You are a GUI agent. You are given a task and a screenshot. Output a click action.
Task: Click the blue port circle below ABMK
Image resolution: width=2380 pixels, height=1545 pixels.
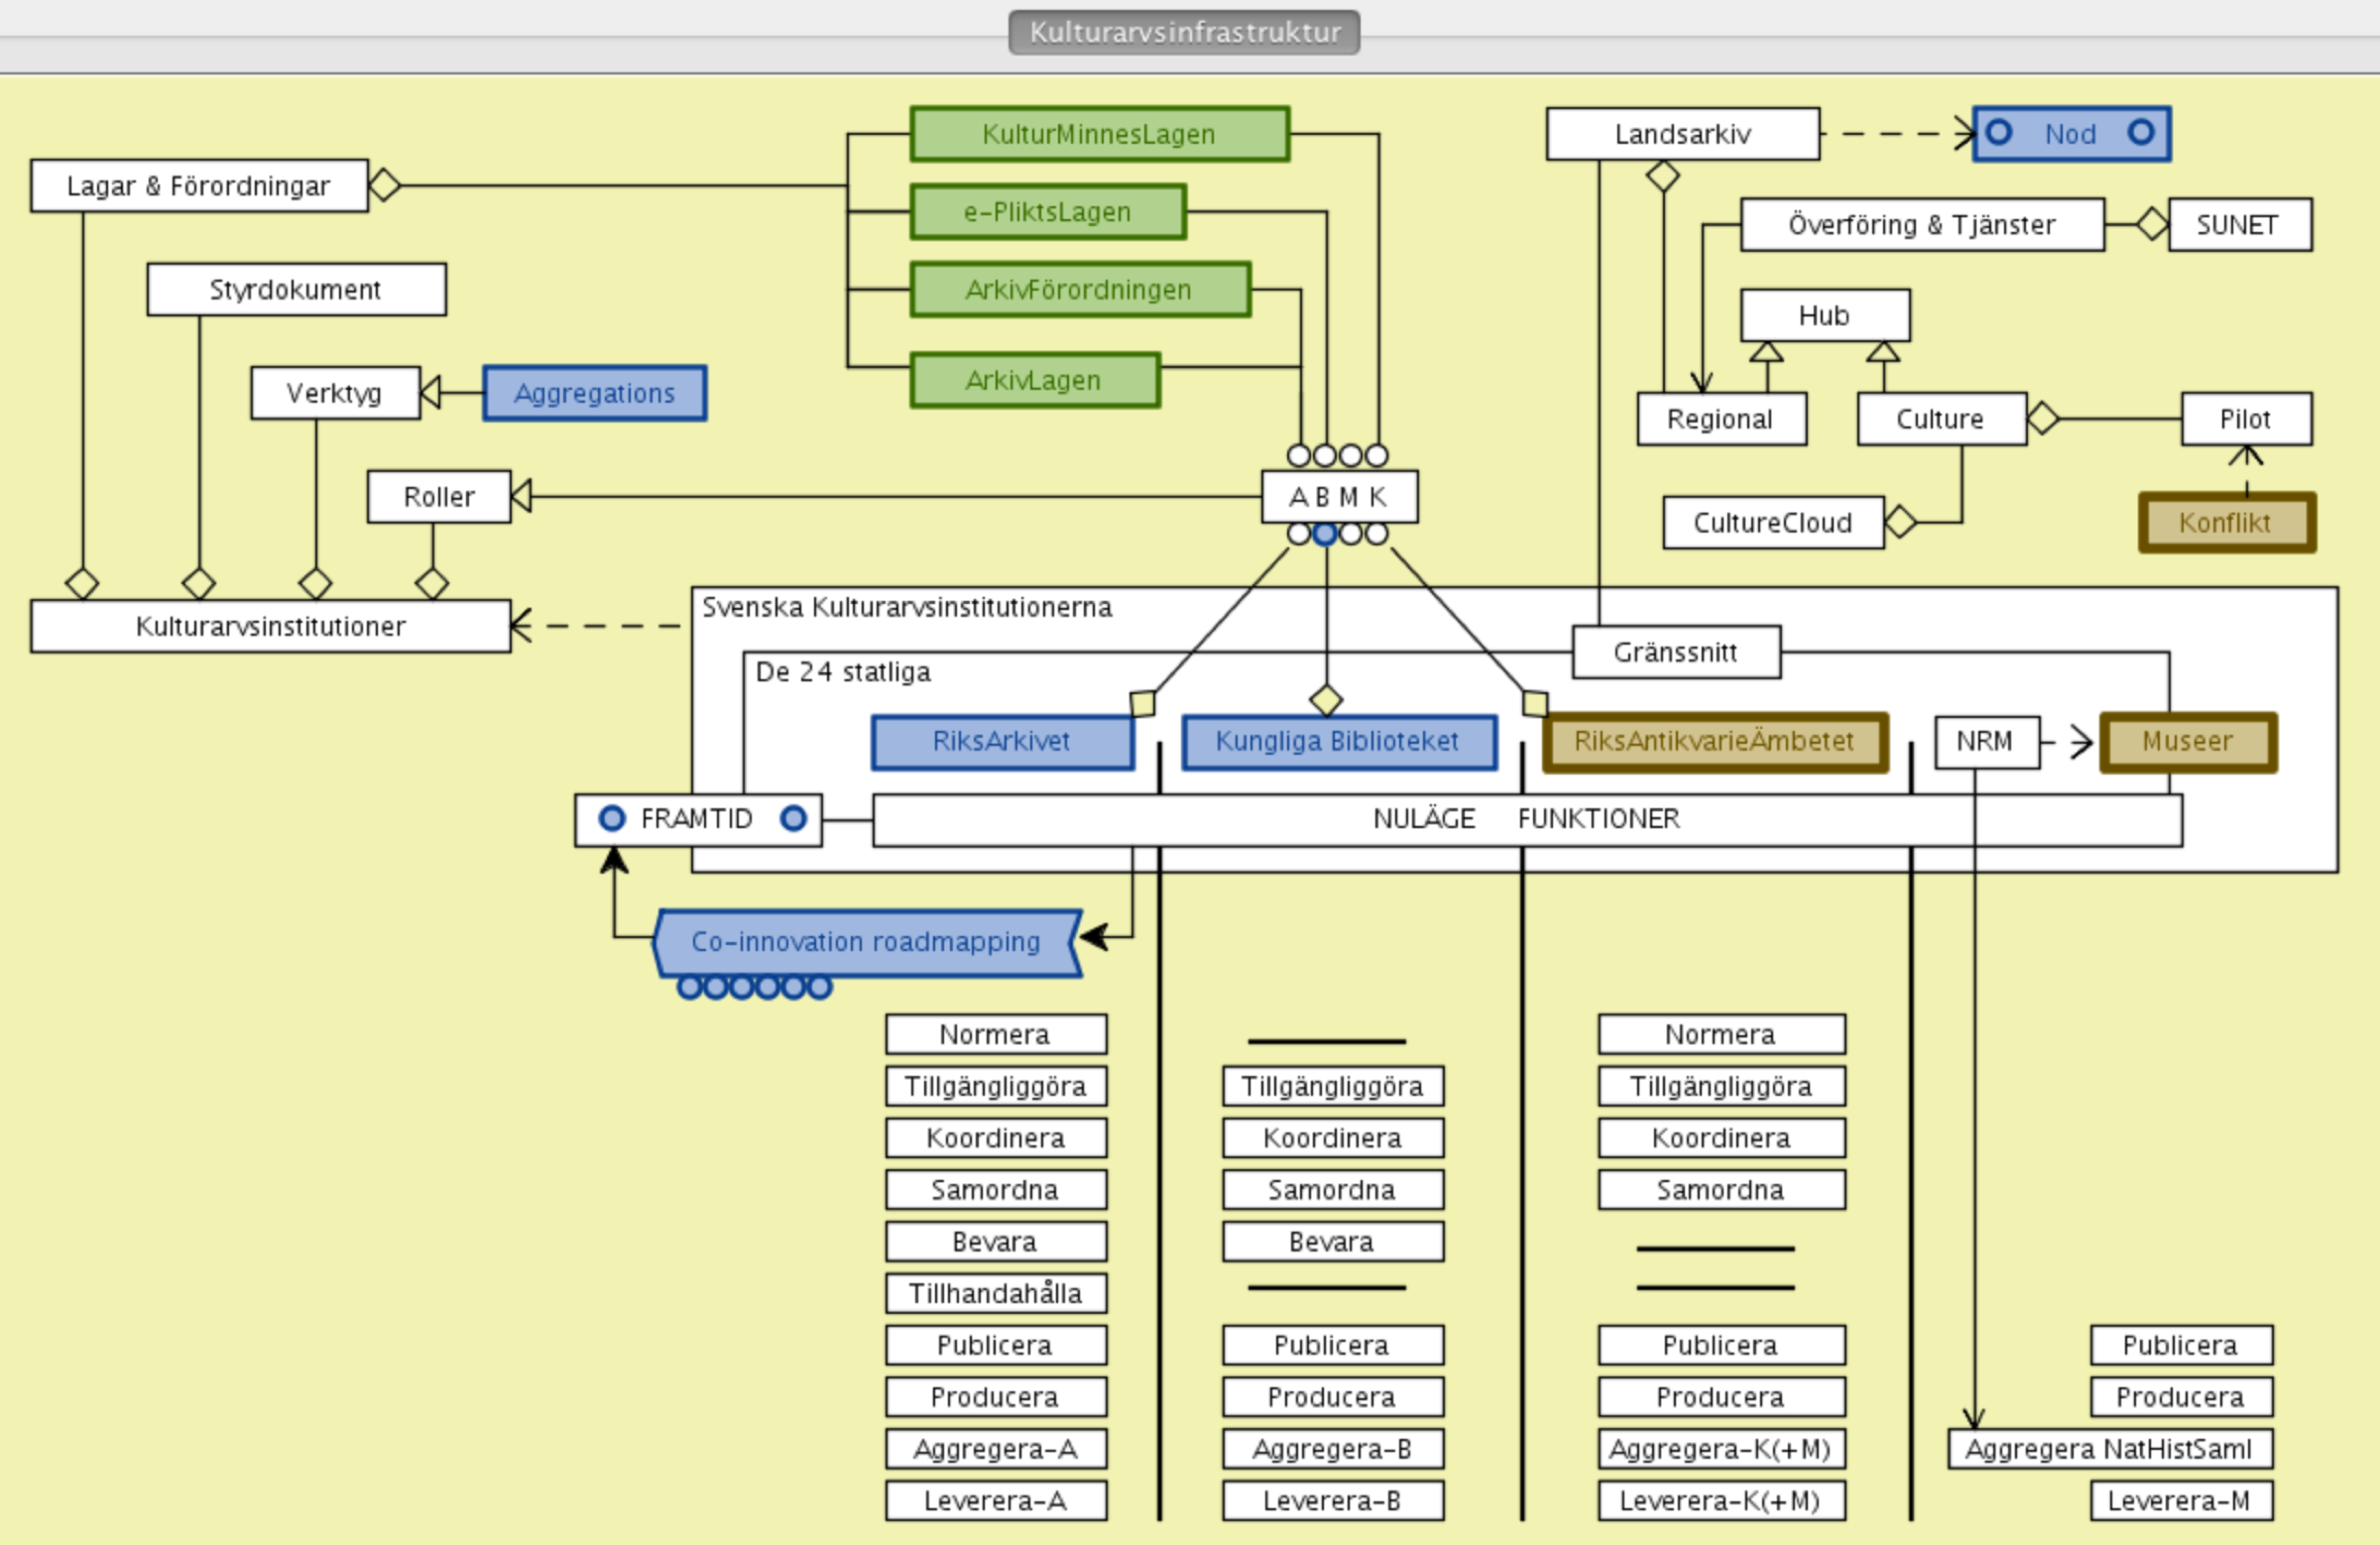point(1324,534)
